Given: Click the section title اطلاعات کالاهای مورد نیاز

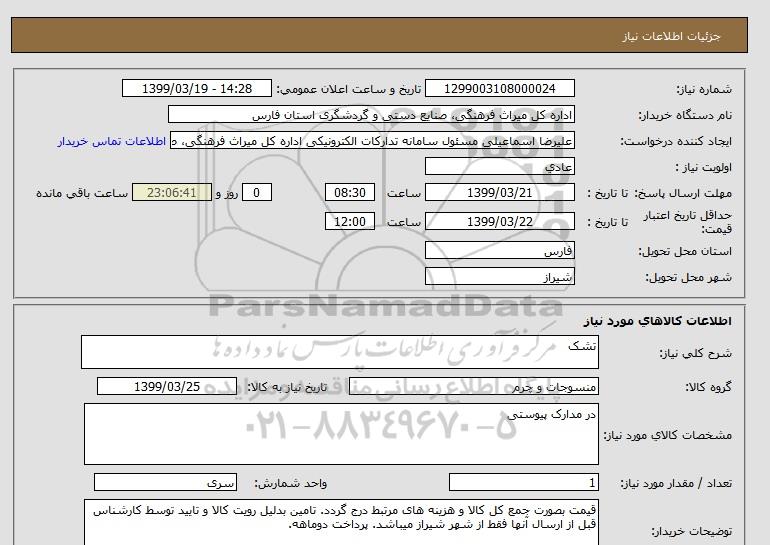Looking at the screenshot, I should coord(658,321).
